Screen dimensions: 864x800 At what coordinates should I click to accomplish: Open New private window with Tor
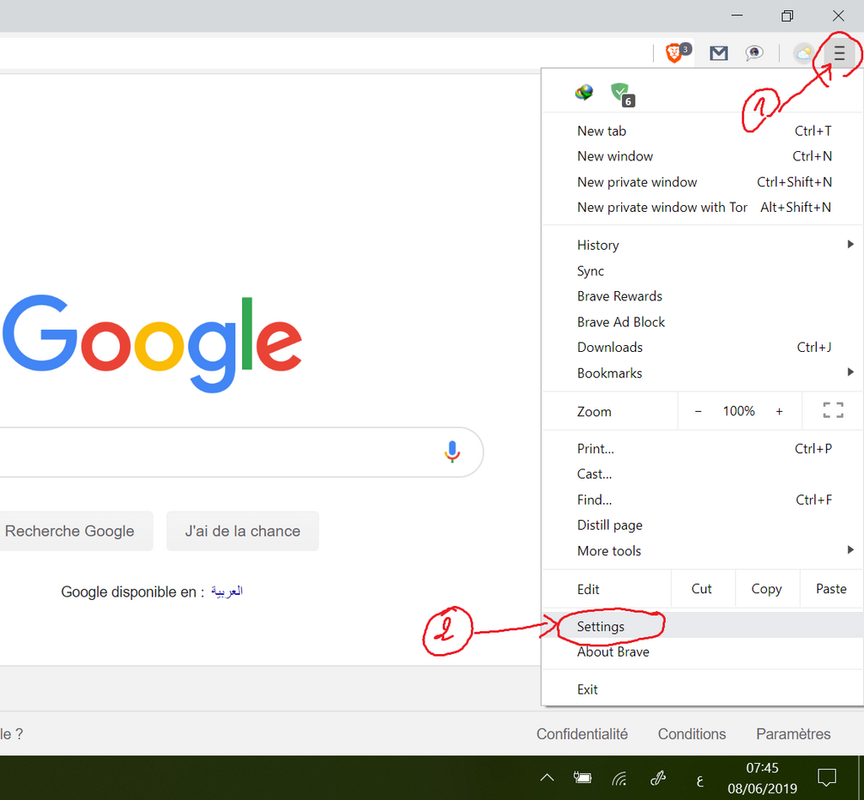tap(703, 208)
